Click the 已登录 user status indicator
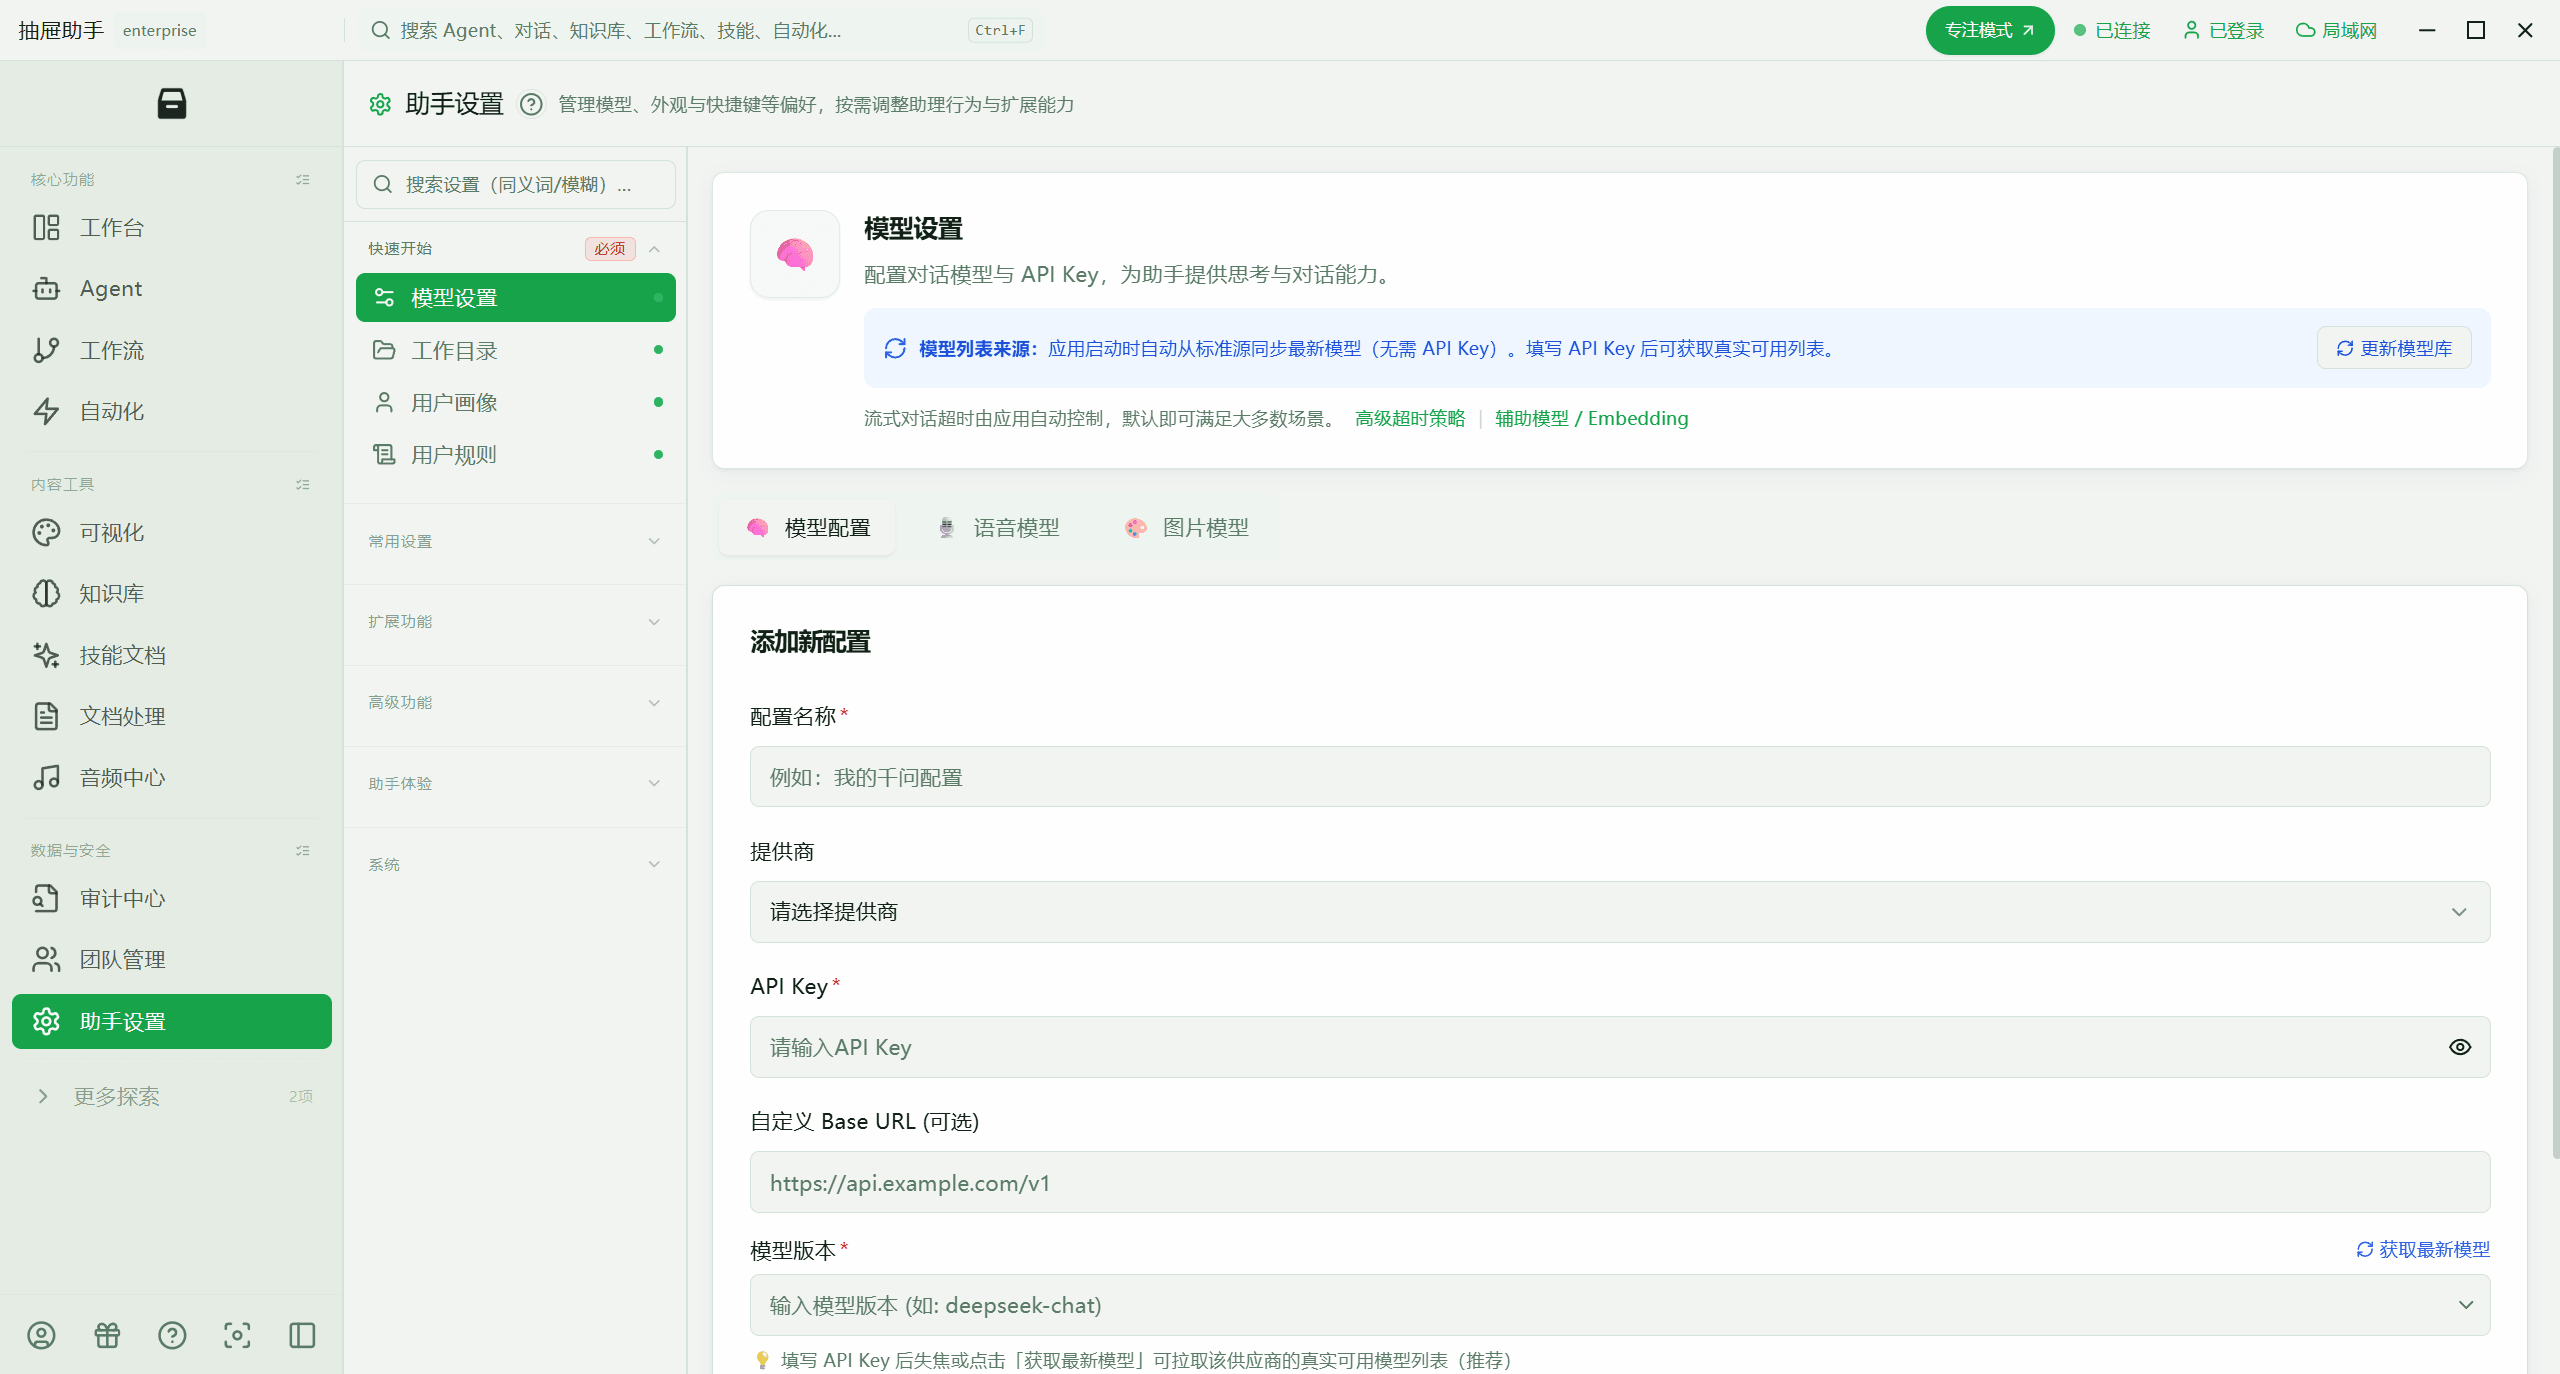 pyautogui.click(x=2223, y=30)
